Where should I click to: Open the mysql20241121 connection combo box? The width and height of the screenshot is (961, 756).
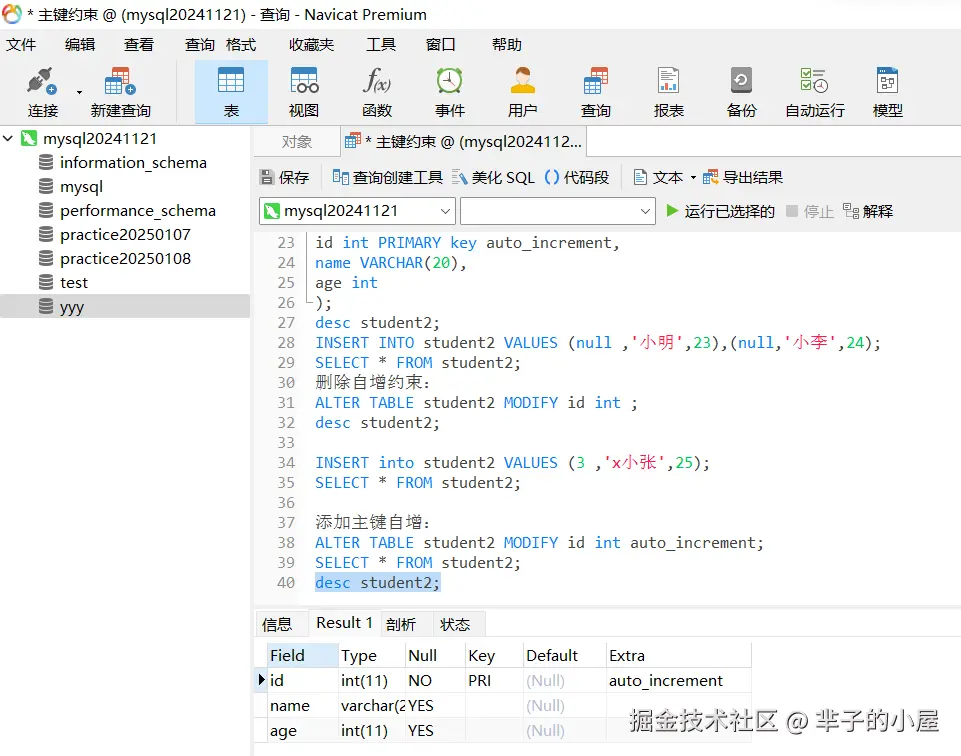click(x=357, y=211)
